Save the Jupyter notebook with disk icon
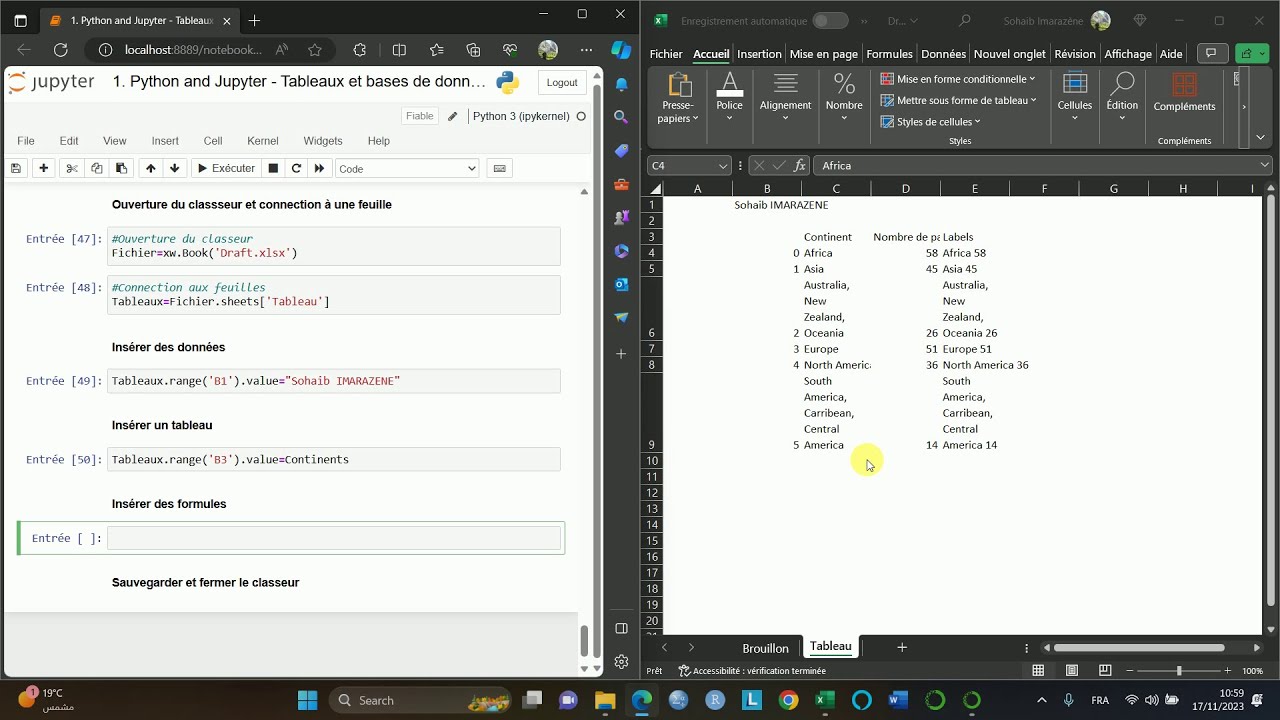Screen dimensions: 1280x720 16,169
